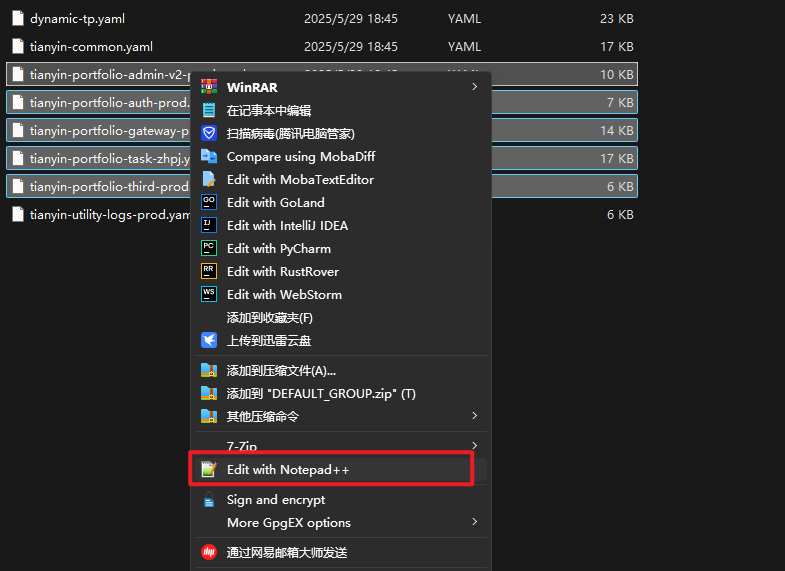Click the Xunlei cloud upload bird icon
Viewport: 785px width, 571px height.
[209, 340]
